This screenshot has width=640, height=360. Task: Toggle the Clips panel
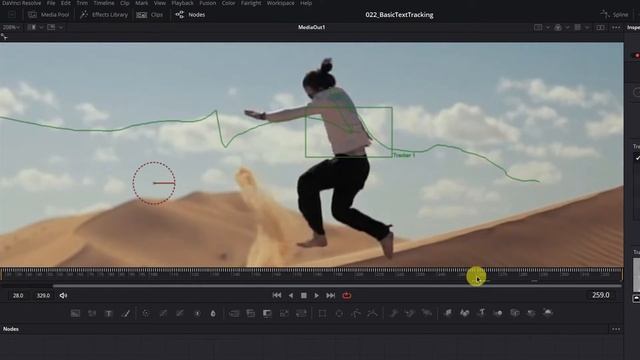coord(150,15)
